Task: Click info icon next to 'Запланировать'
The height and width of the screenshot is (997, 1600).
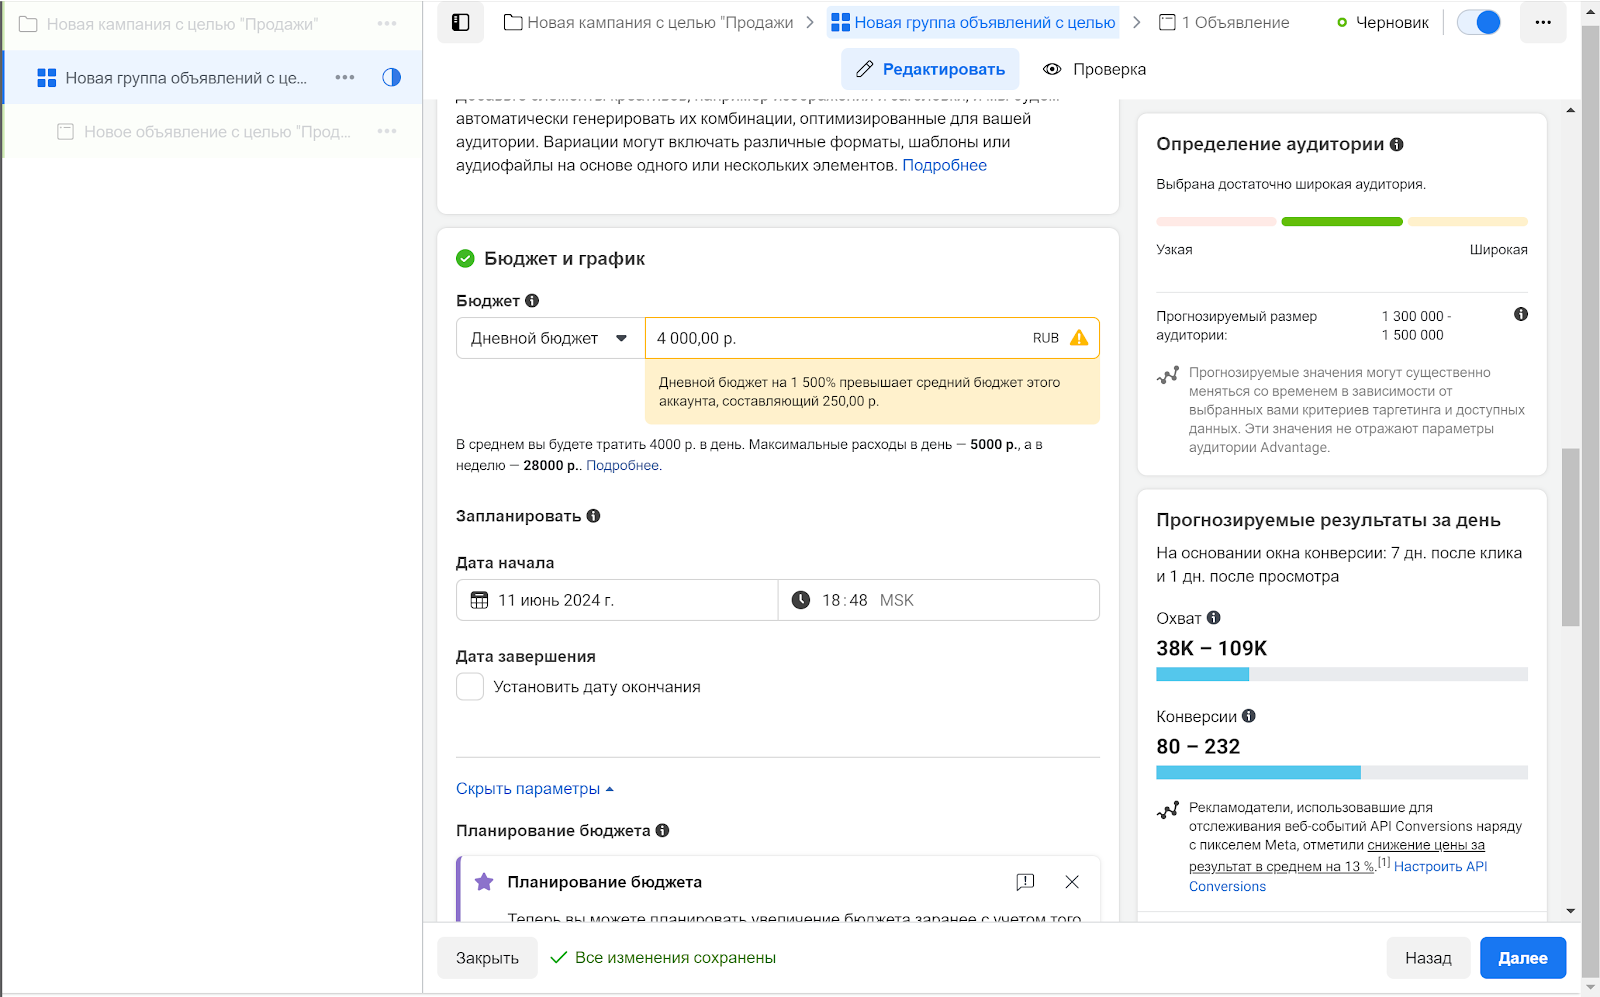Action: 593,516
